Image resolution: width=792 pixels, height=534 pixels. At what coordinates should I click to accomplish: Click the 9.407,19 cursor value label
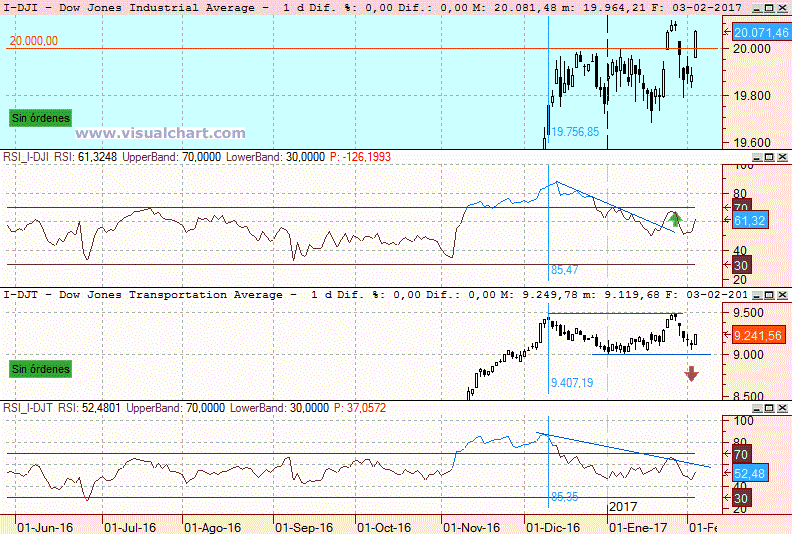(572, 383)
